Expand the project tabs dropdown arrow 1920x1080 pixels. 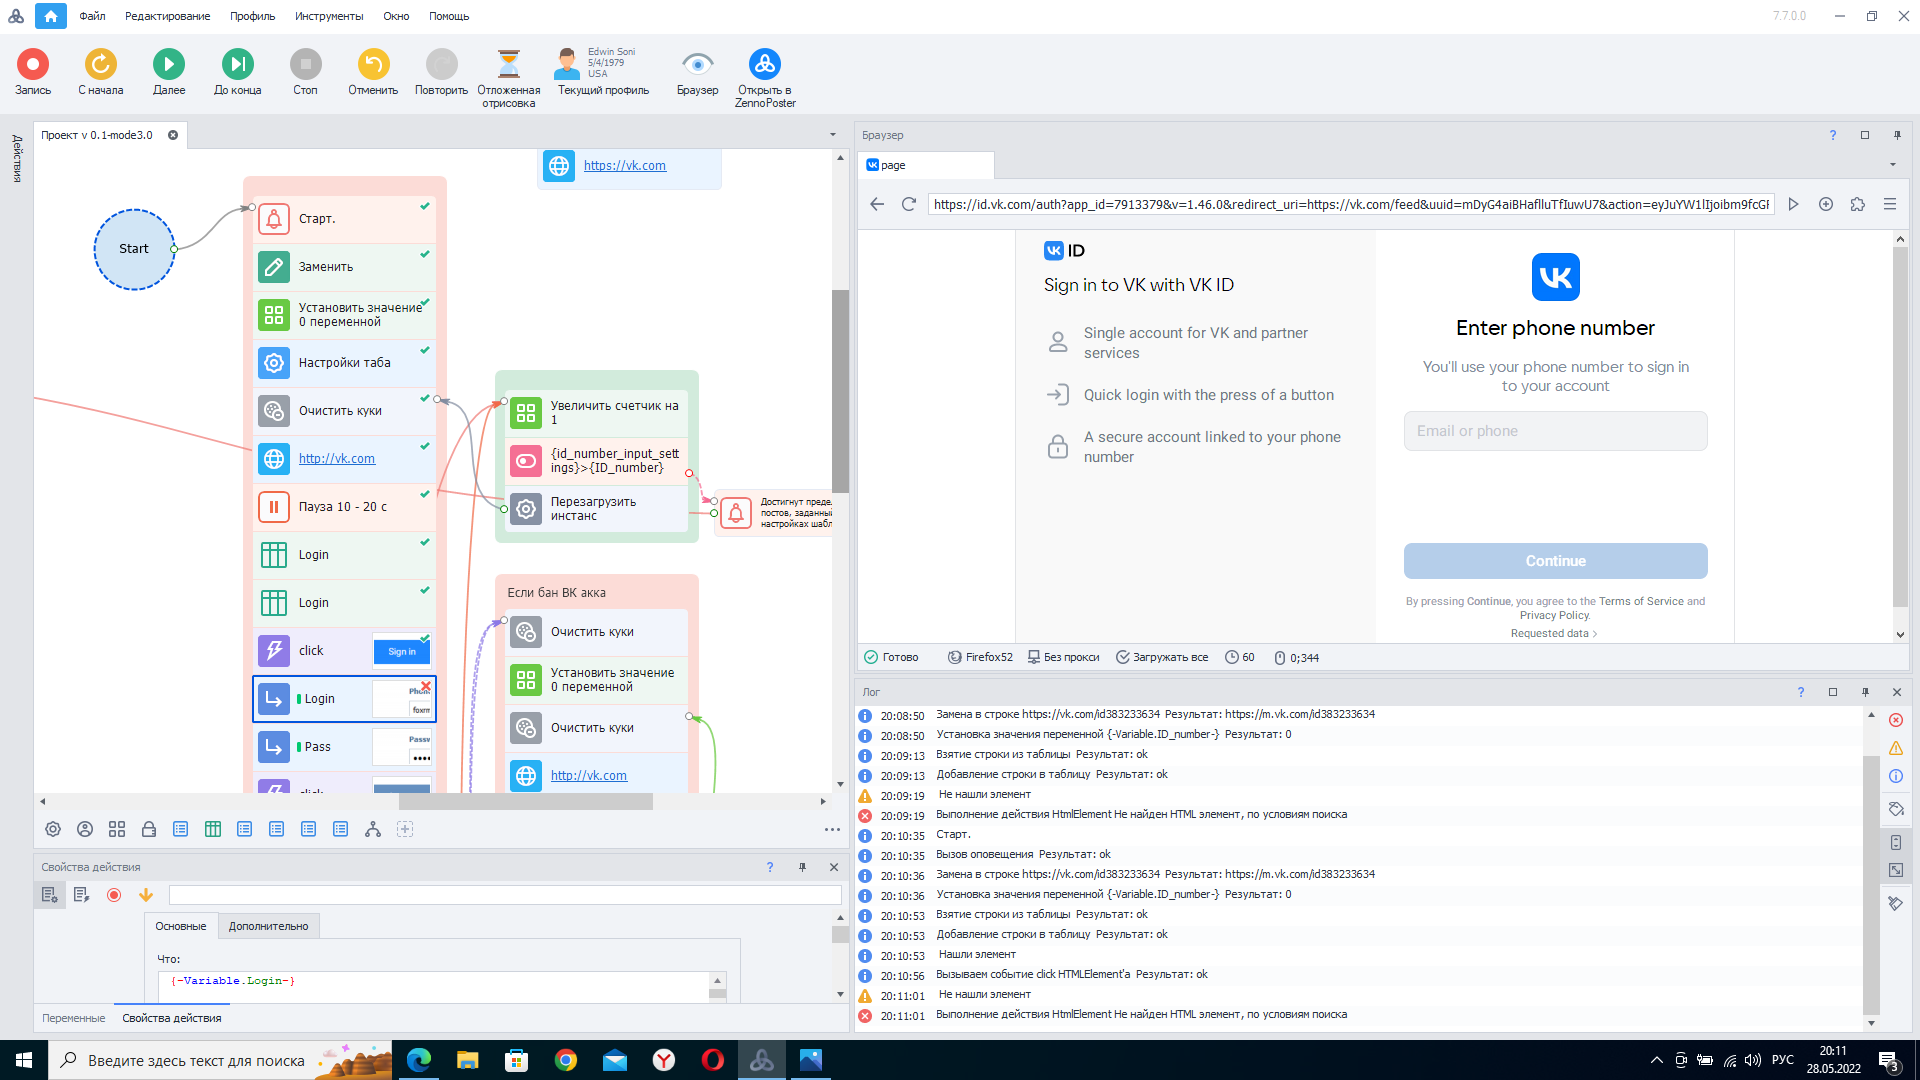tap(833, 135)
